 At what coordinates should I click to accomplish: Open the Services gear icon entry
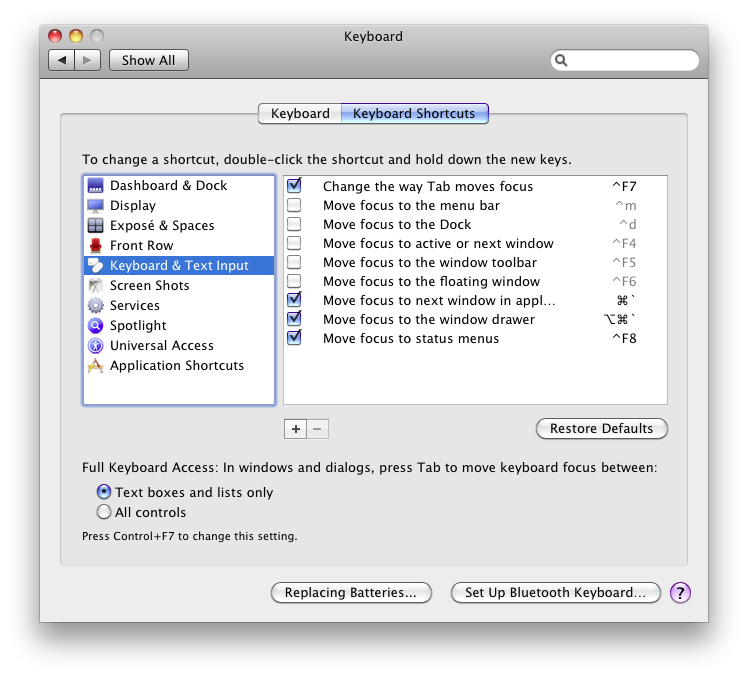(96, 306)
